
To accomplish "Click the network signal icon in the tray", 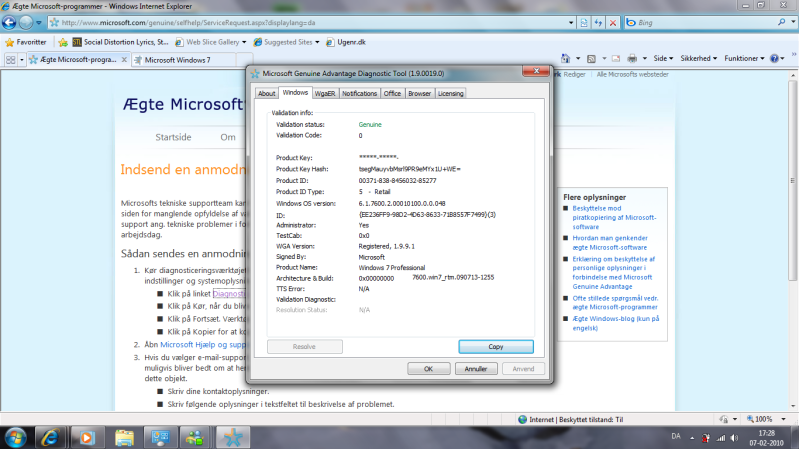I will 721,438.
